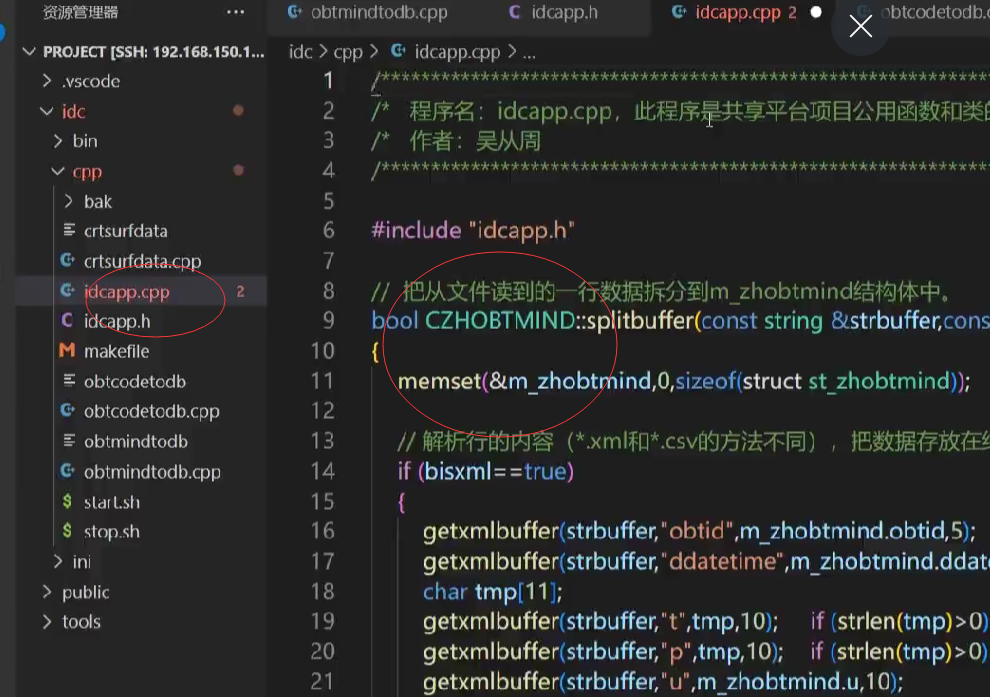The image size is (990, 697).
Task: Click 'char tmp[11];' declaration
Action: click(492, 592)
